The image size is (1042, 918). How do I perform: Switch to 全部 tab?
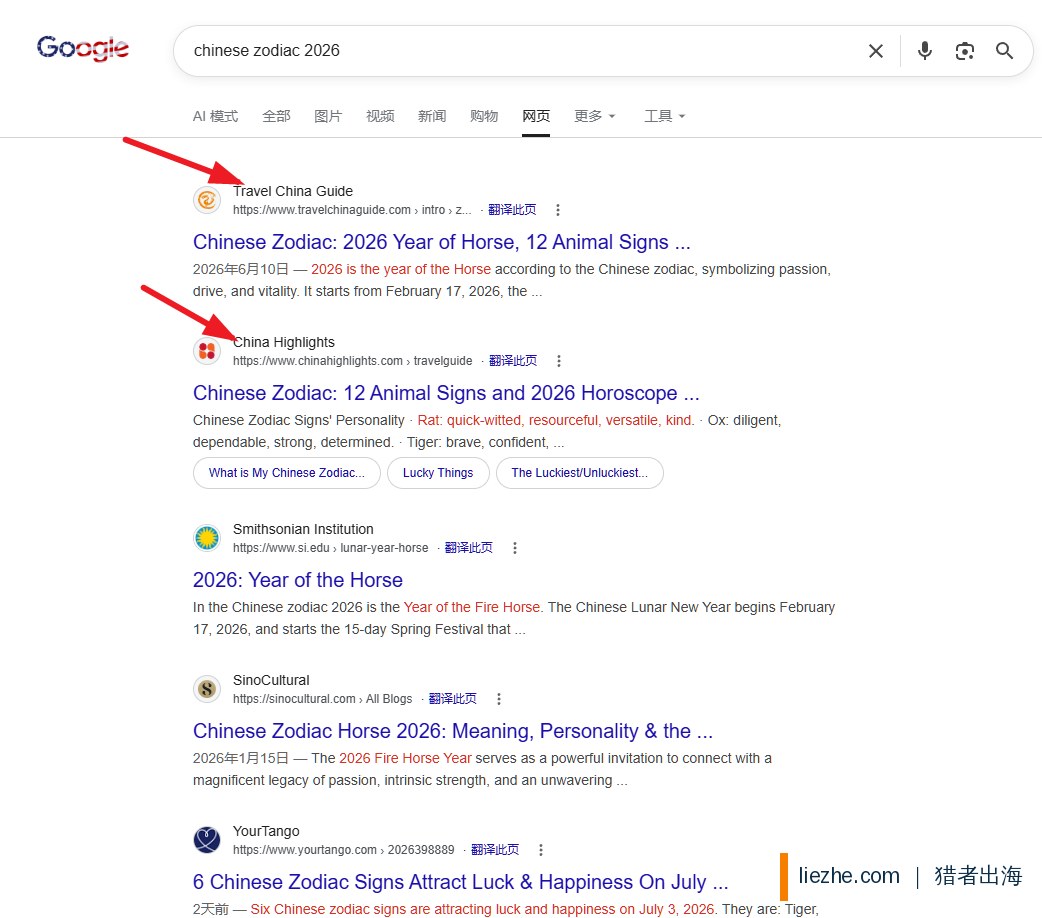pyautogui.click(x=276, y=116)
